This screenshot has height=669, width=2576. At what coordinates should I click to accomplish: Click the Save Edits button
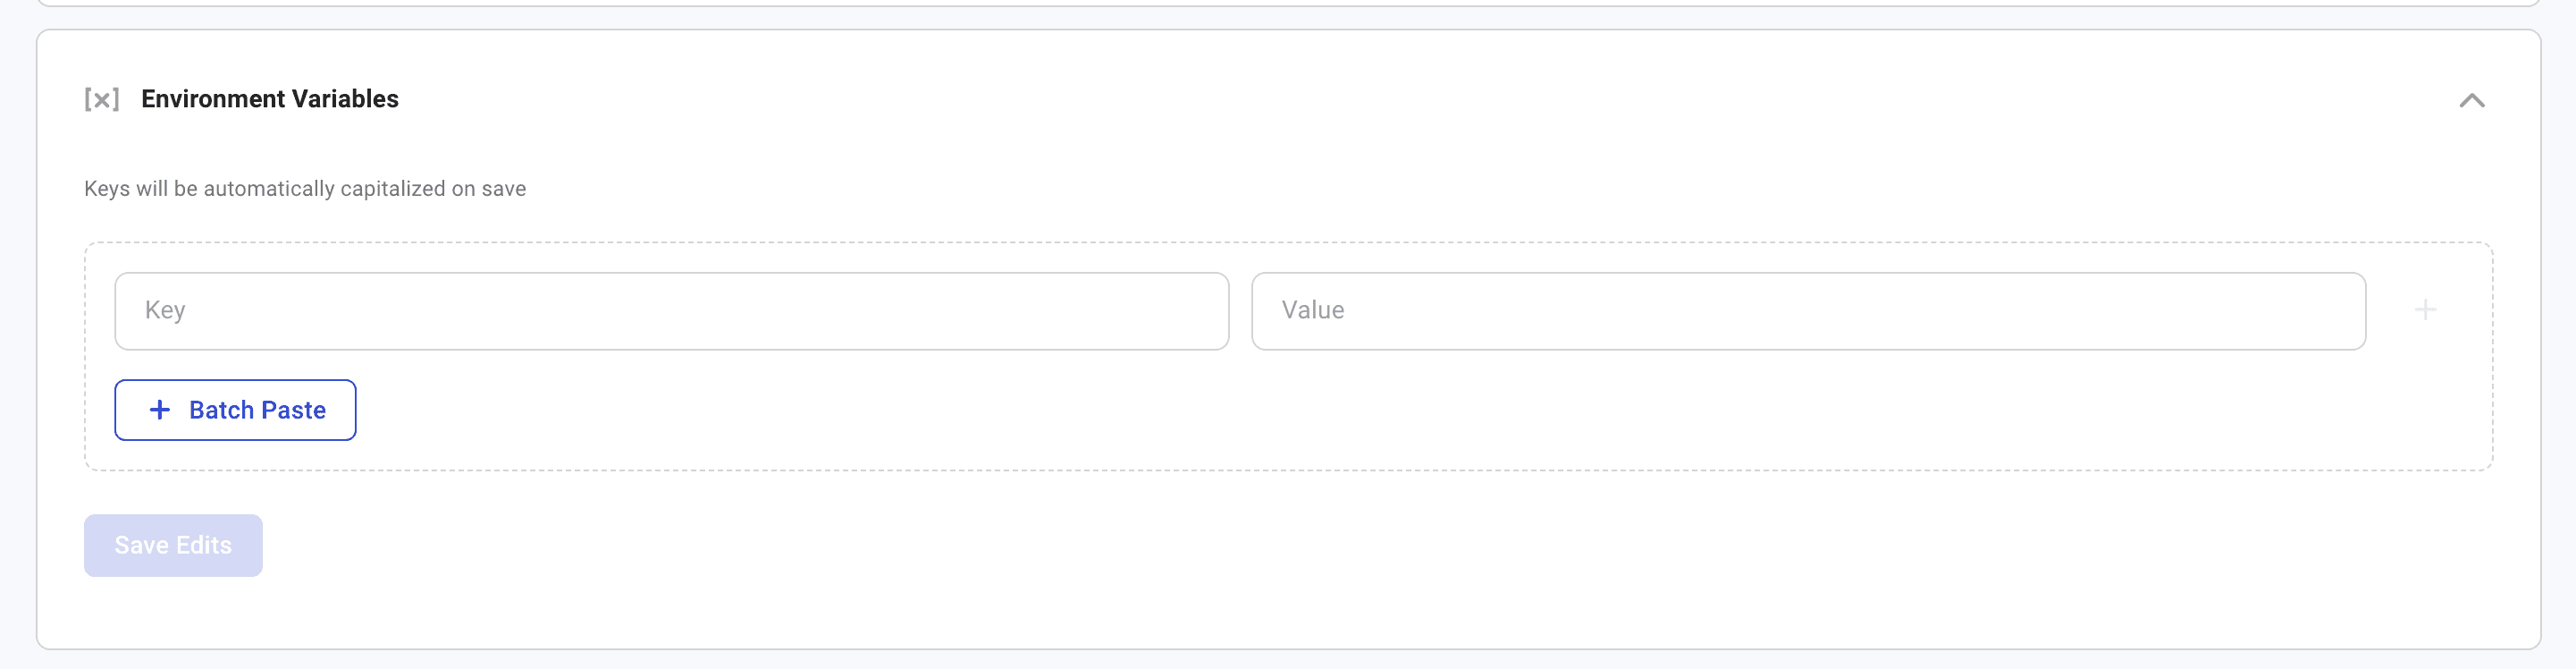click(173, 545)
